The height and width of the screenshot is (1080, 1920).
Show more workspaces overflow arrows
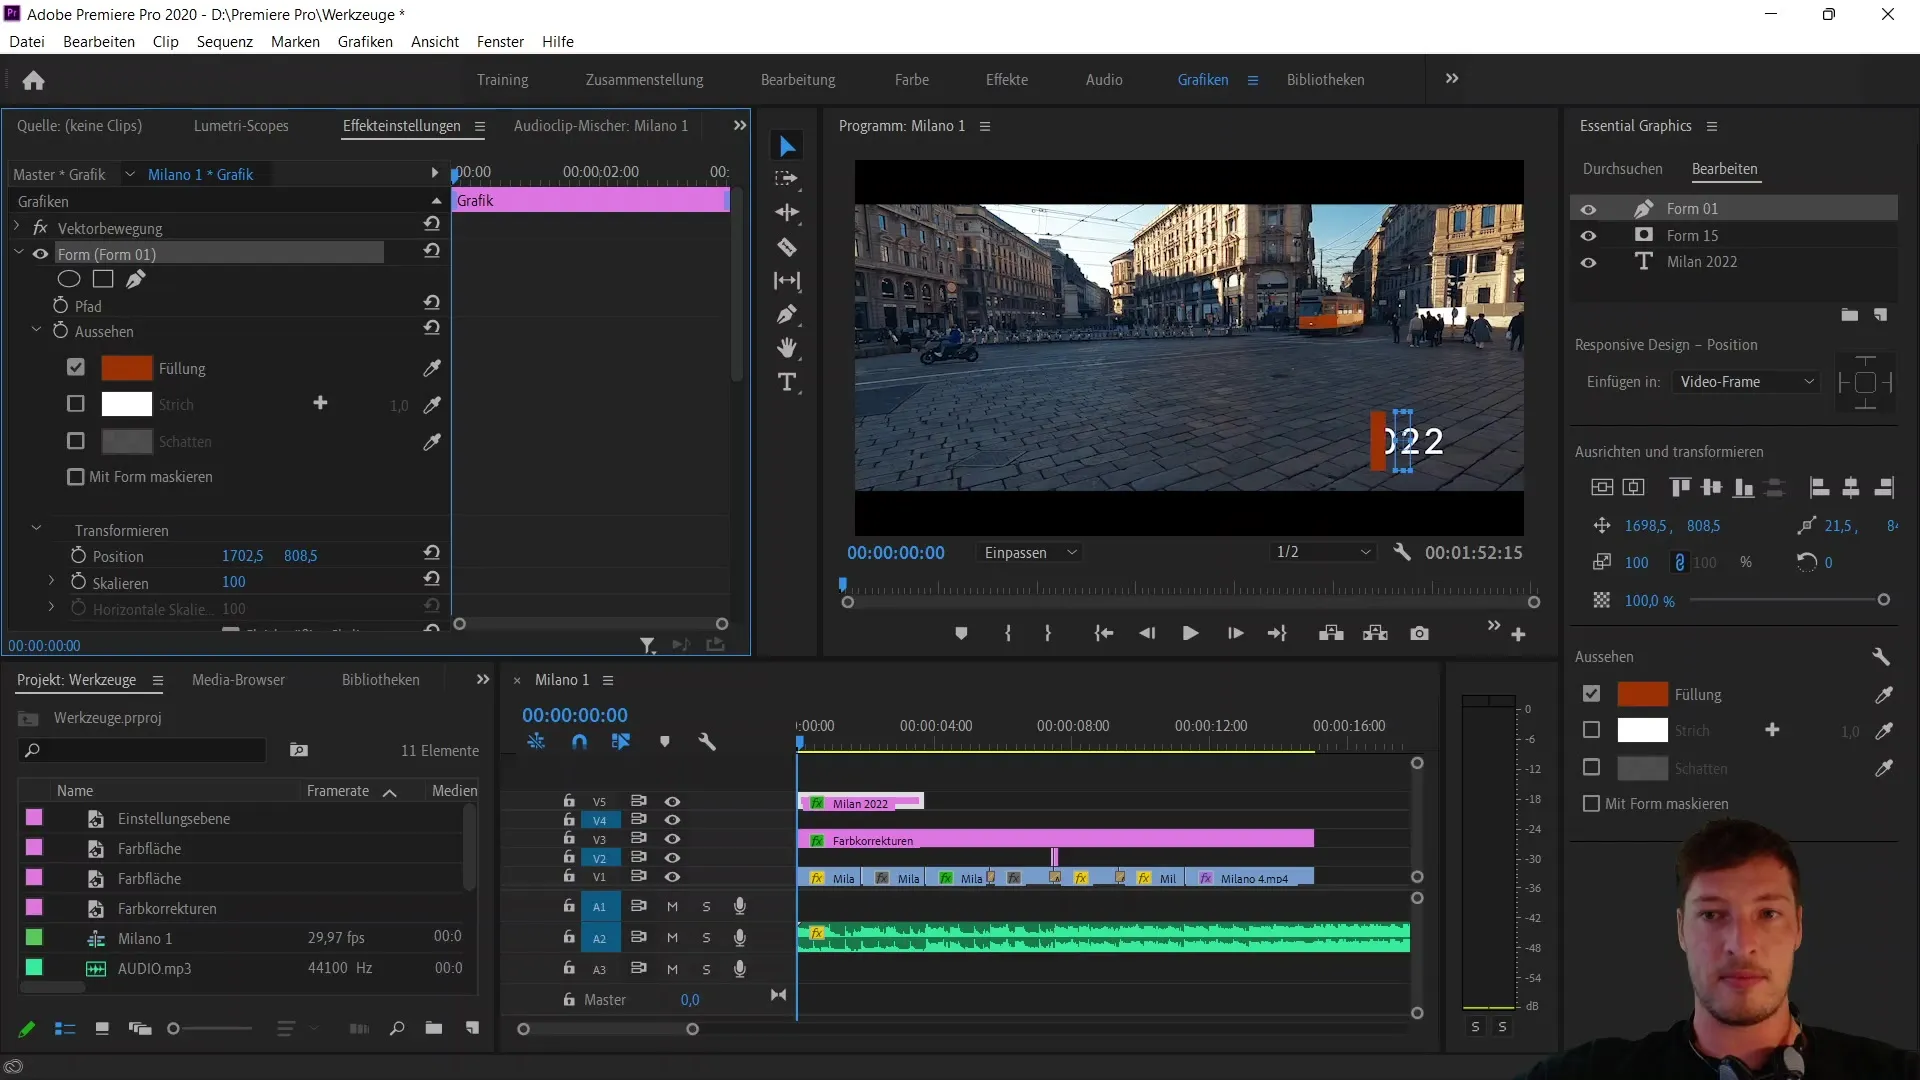(1452, 78)
